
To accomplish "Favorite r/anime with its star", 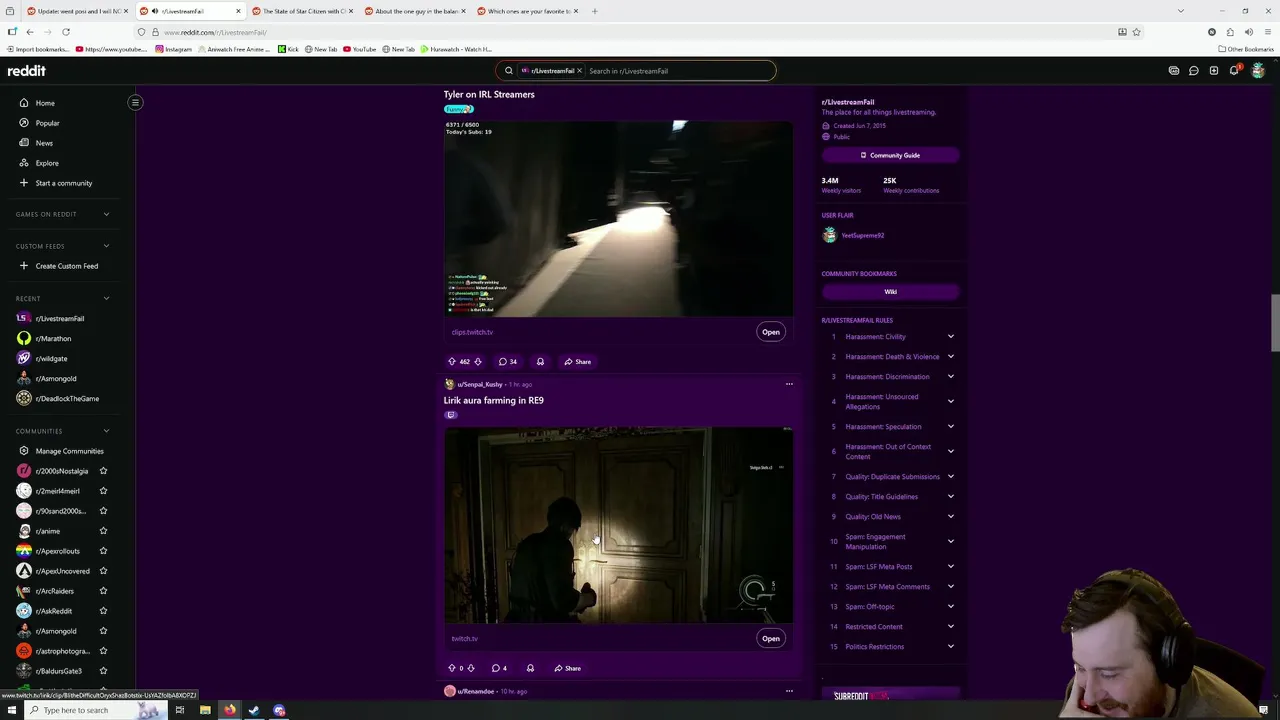I will (x=103, y=531).
